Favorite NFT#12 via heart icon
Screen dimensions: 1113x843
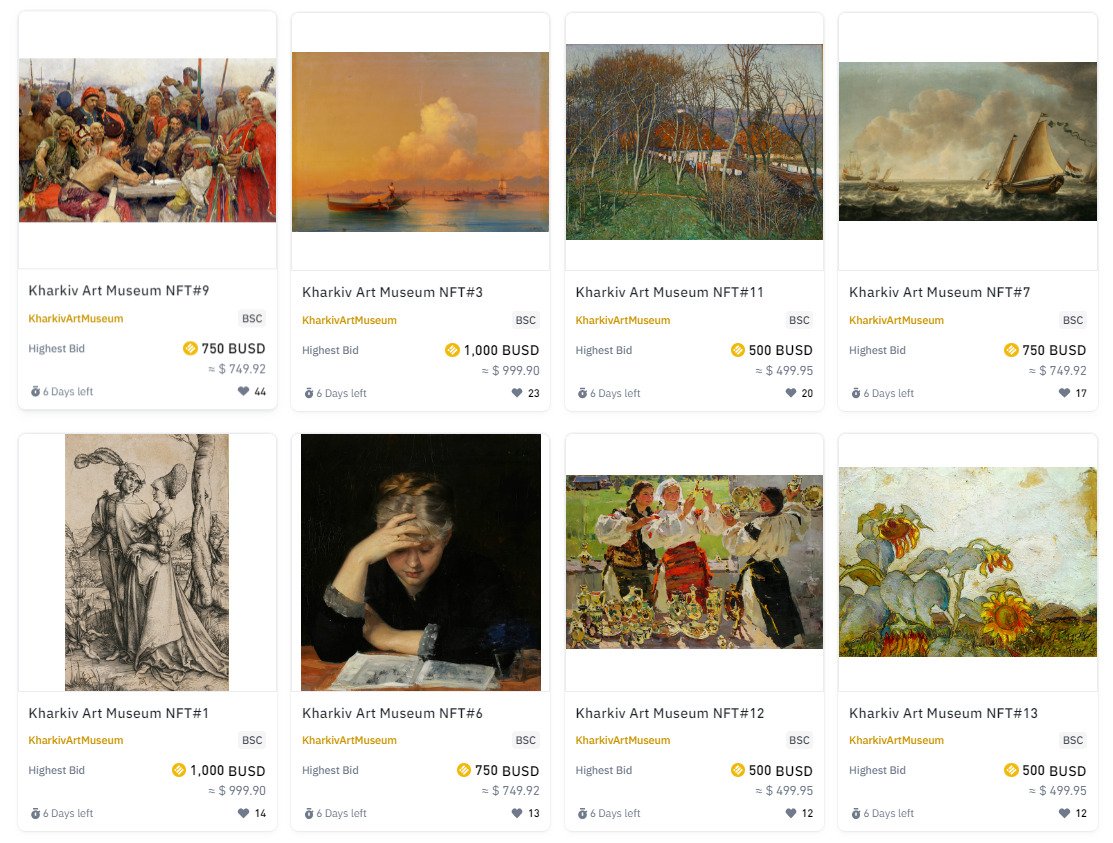[791, 813]
